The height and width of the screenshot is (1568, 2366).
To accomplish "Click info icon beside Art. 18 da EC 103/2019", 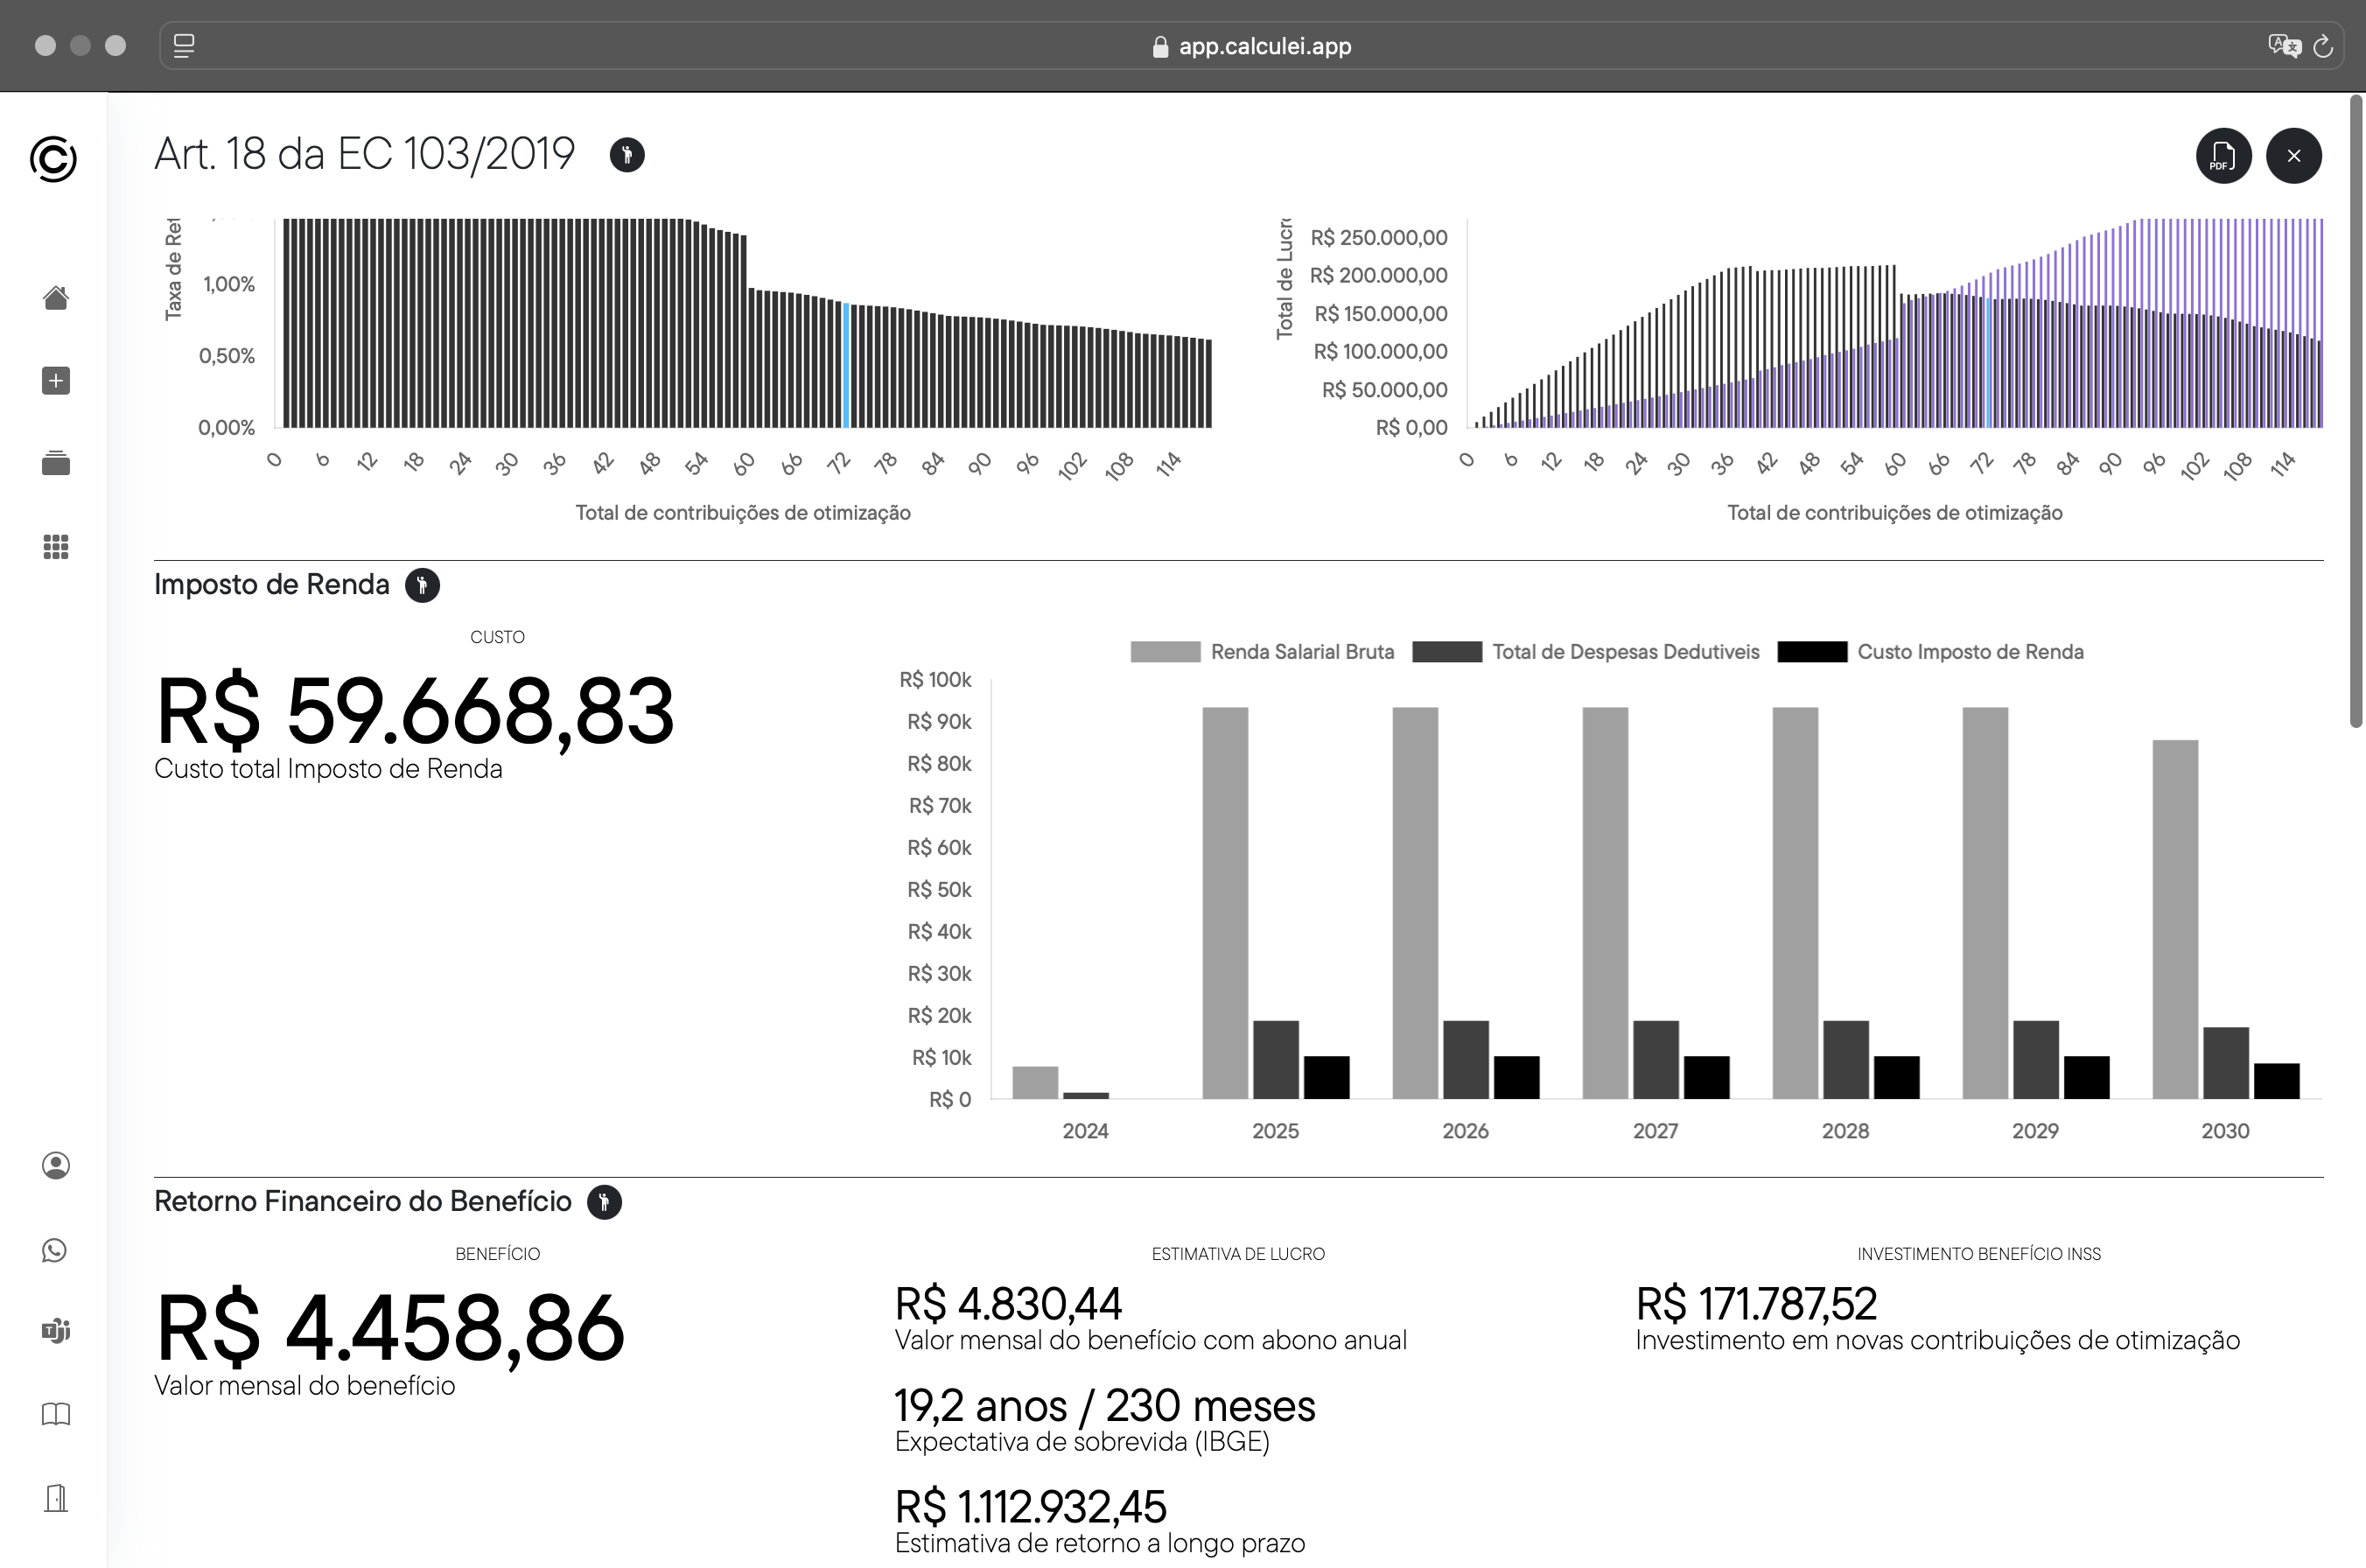I will point(627,155).
